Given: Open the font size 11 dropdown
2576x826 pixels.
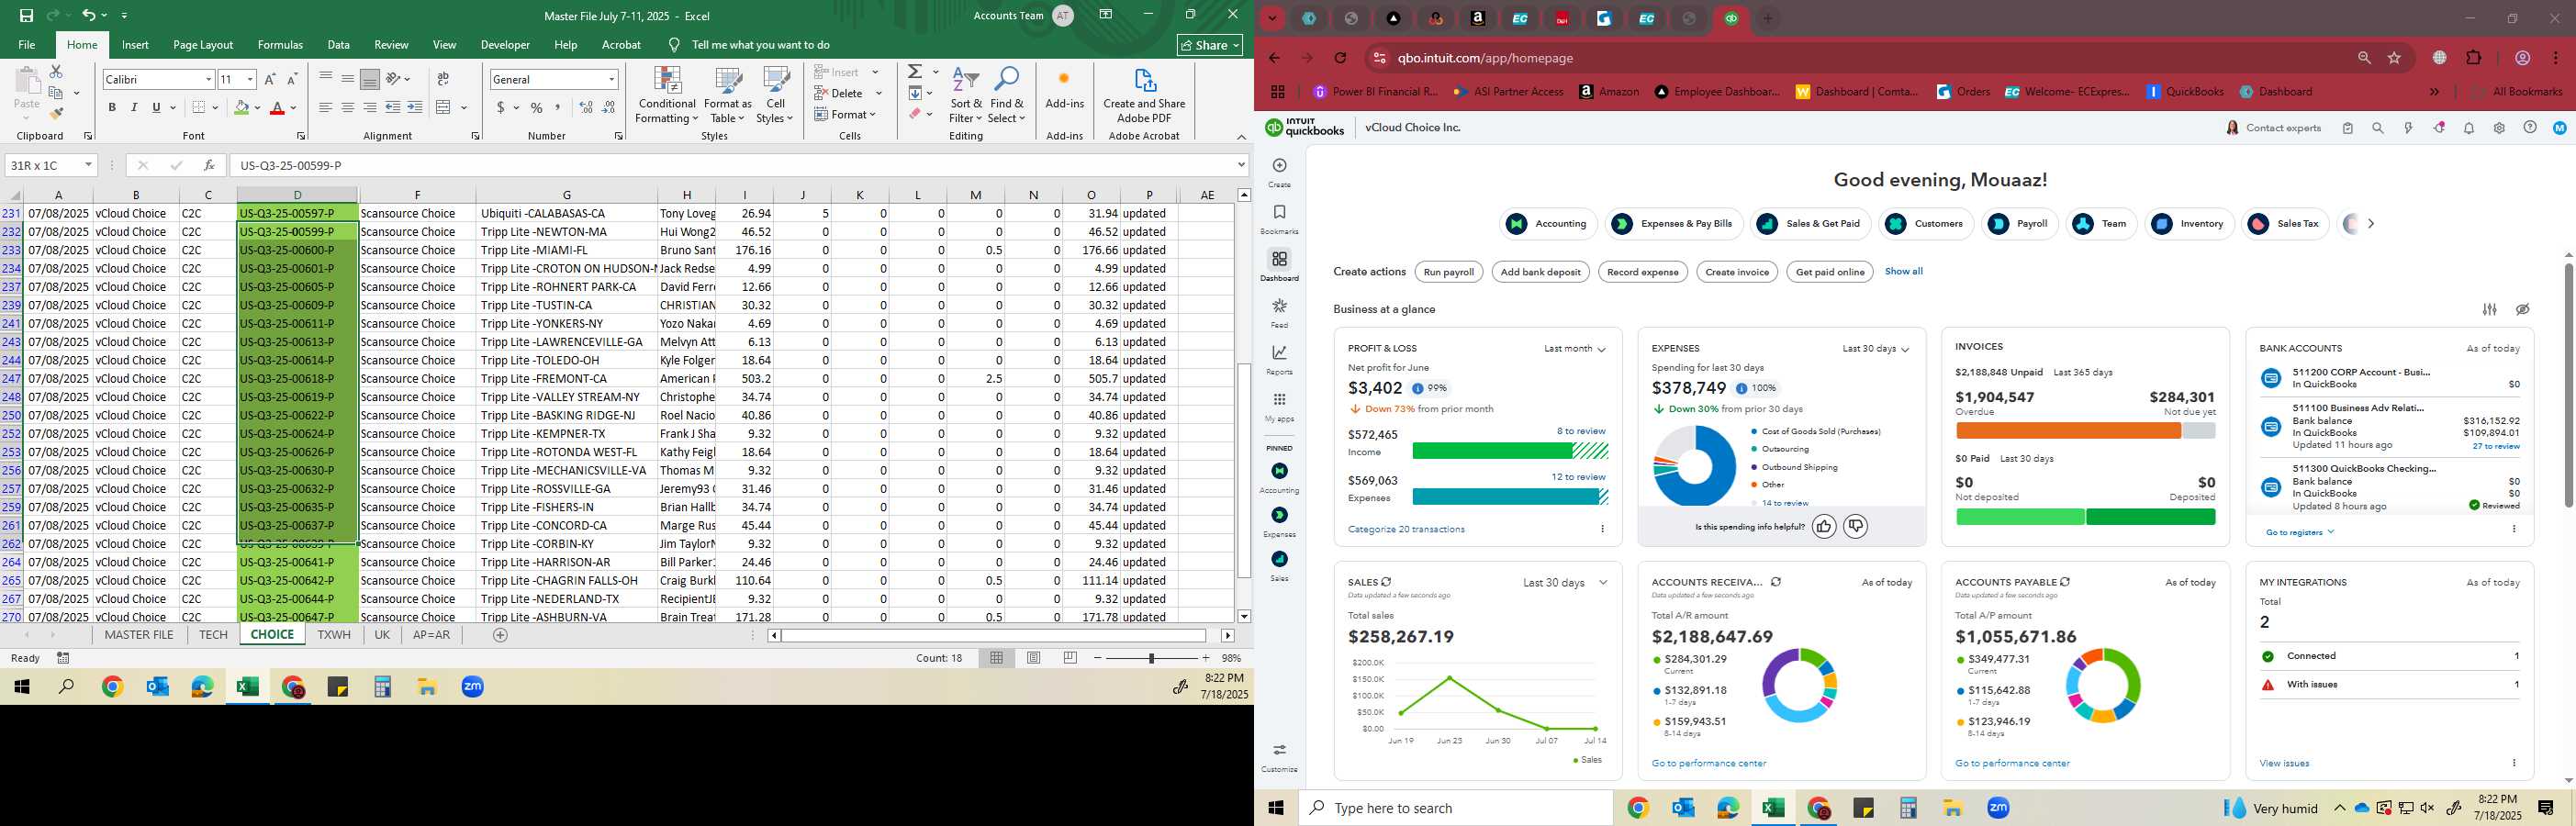Looking at the screenshot, I should (x=250, y=79).
